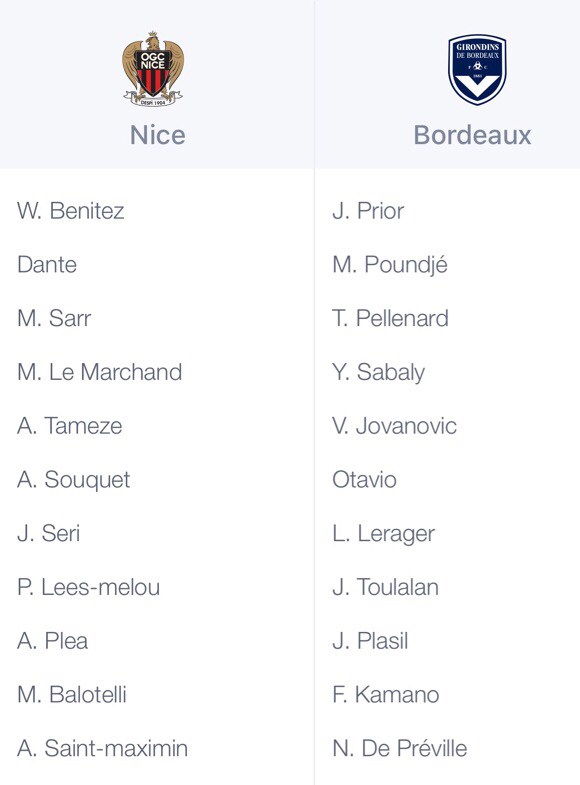580x785 pixels.
Task: Select Y. Sabaly in Bordeaux lineup
Action: tap(378, 372)
